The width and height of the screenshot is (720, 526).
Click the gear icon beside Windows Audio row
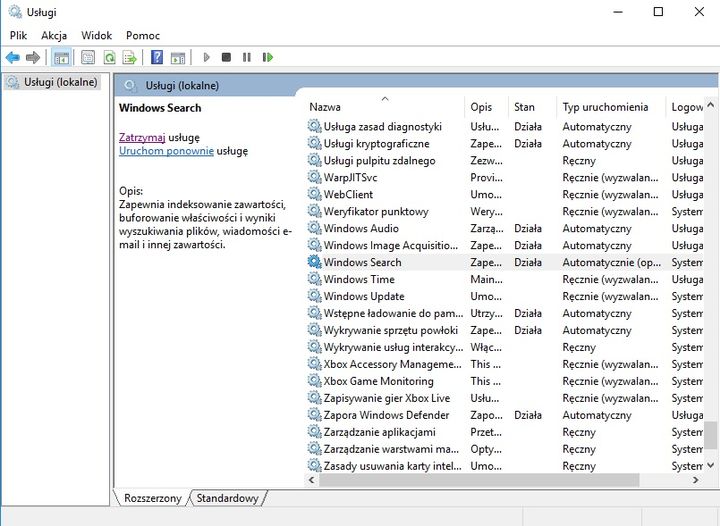coord(315,228)
